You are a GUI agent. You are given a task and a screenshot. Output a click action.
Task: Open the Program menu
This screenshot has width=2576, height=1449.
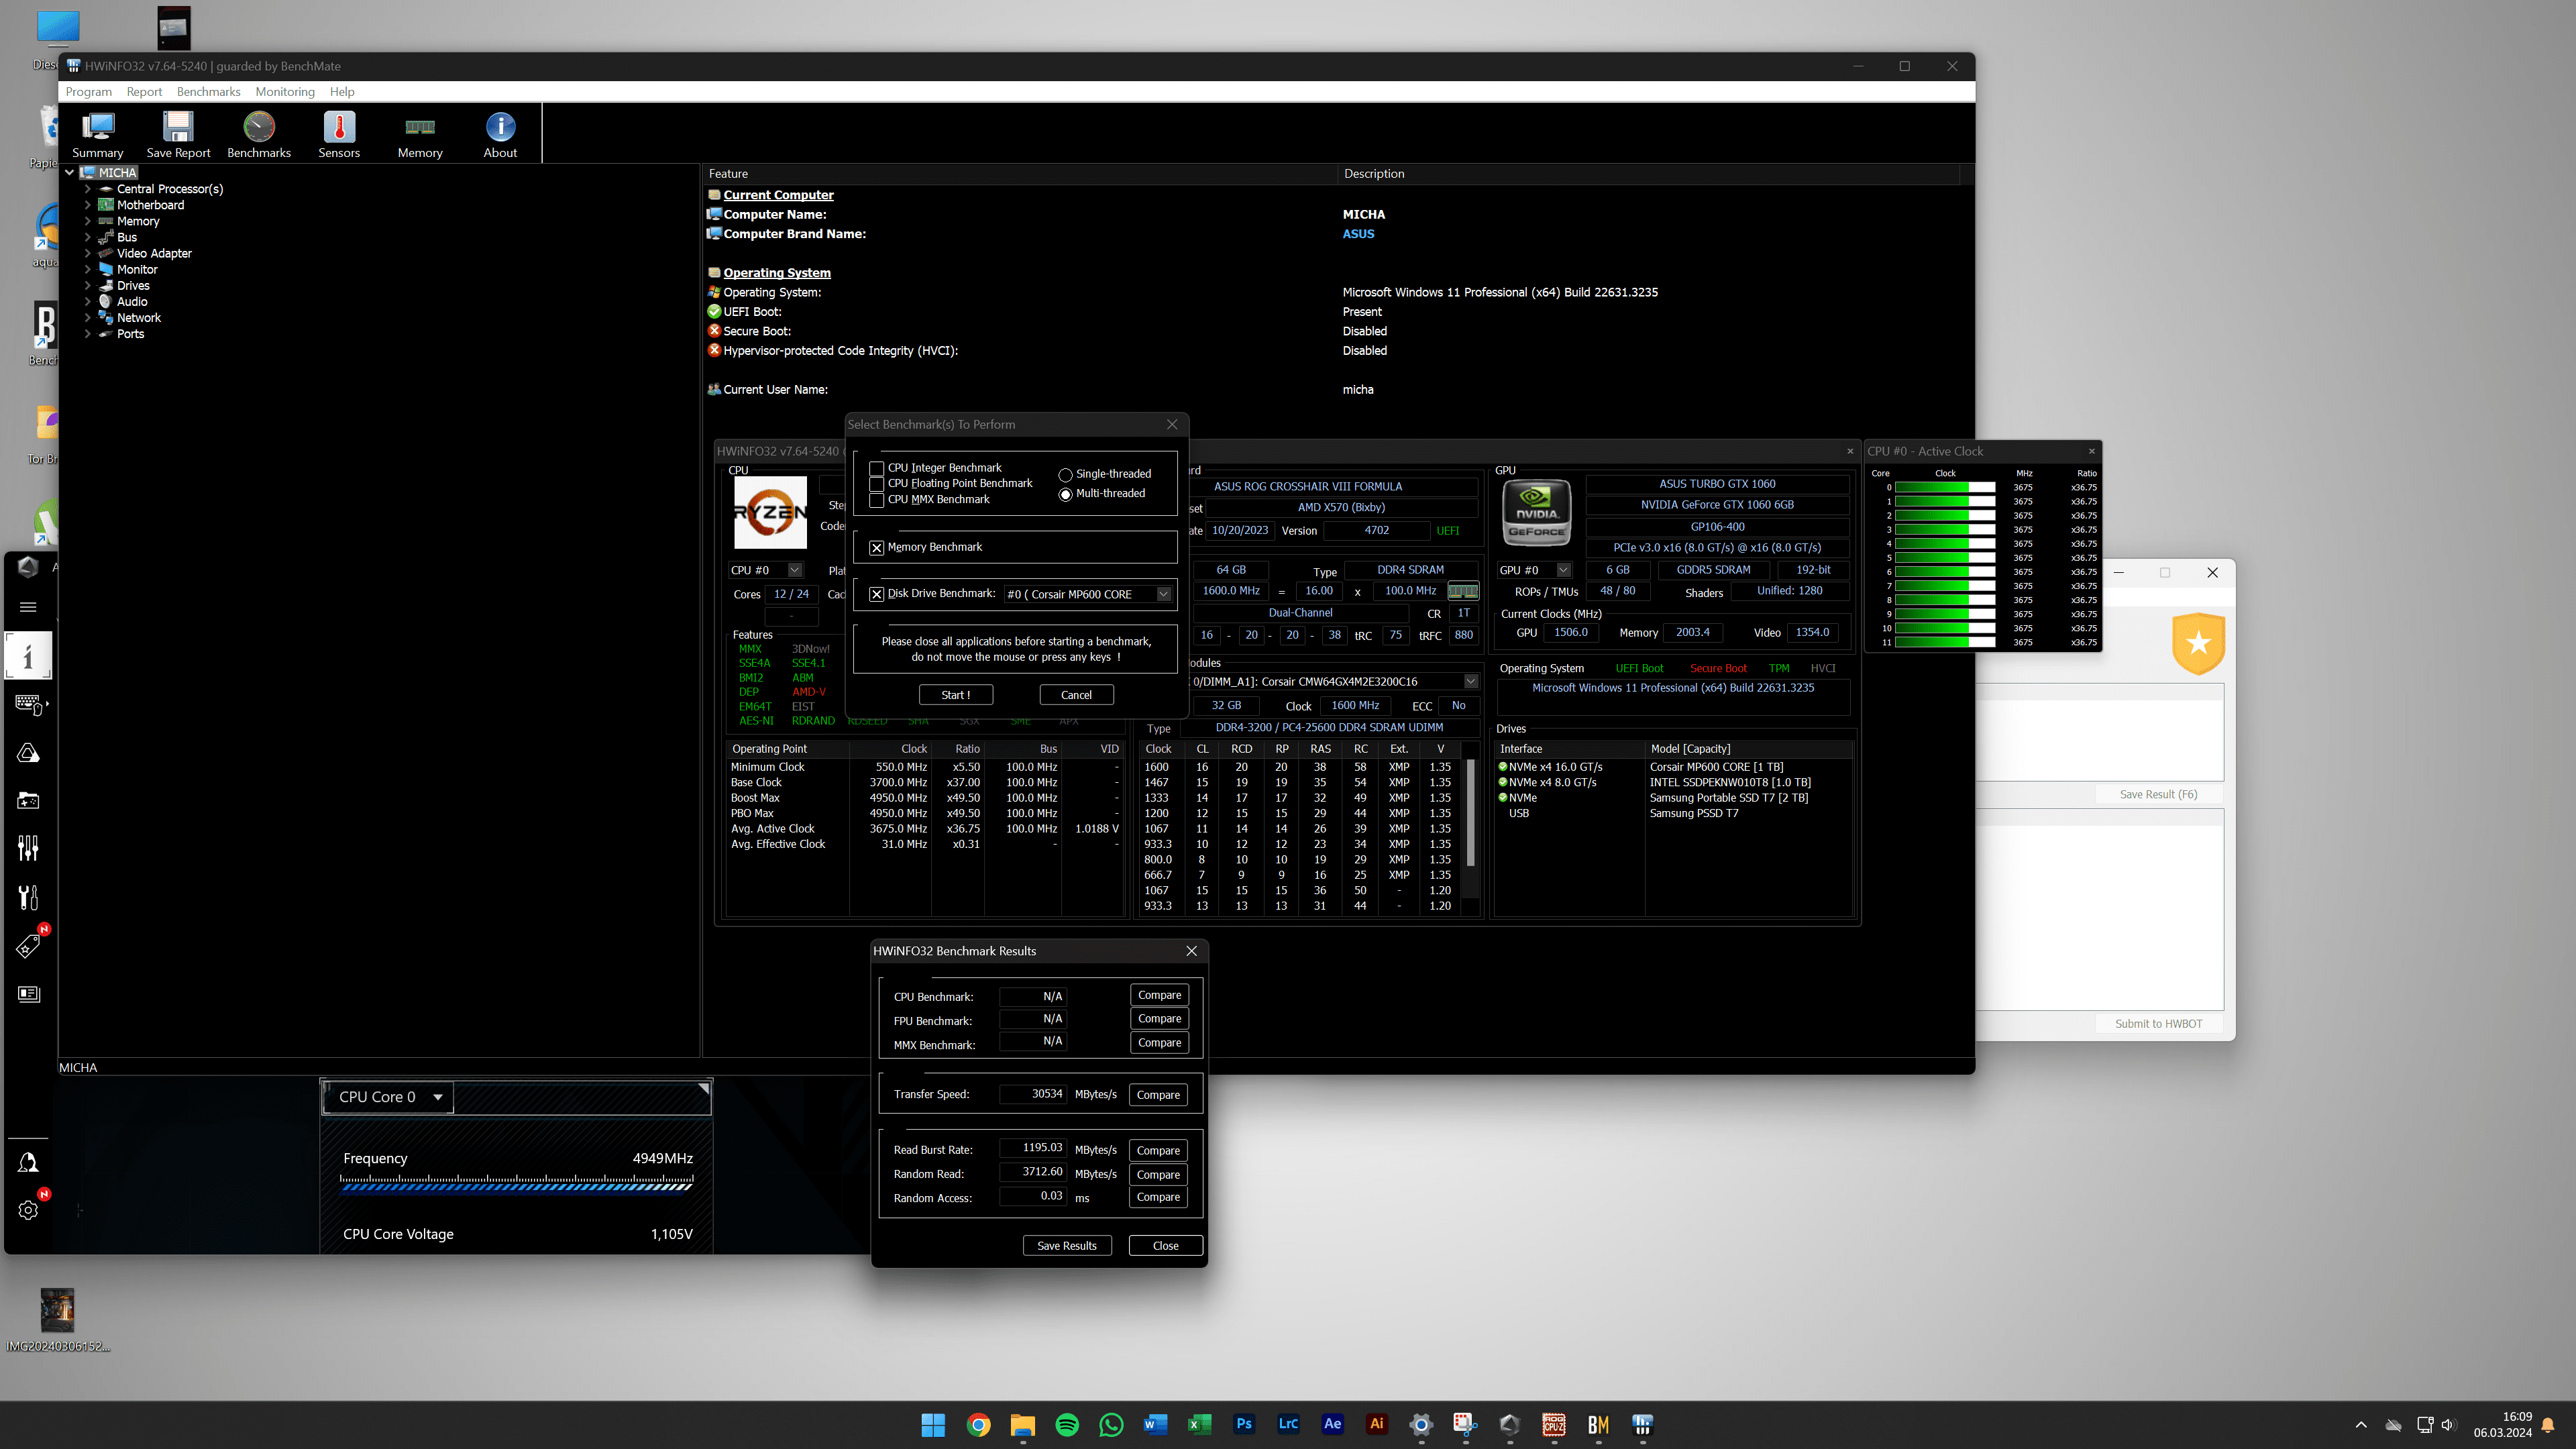click(x=89, y=92)
